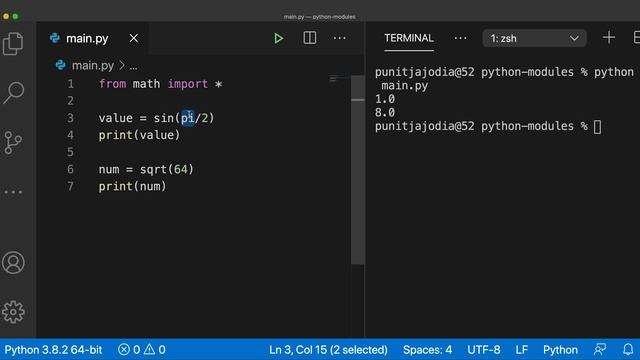Viewport: 640px width, 360px height.
Task: Open problems indicator showing 0 errors
Action: (x=142, y=350)
